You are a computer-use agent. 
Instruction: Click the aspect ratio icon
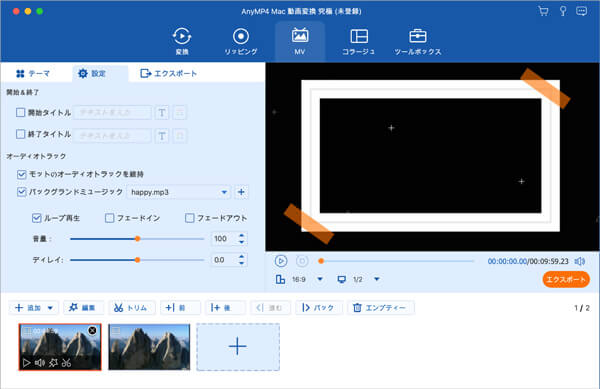pyautogui.click(x=280, y=279)
